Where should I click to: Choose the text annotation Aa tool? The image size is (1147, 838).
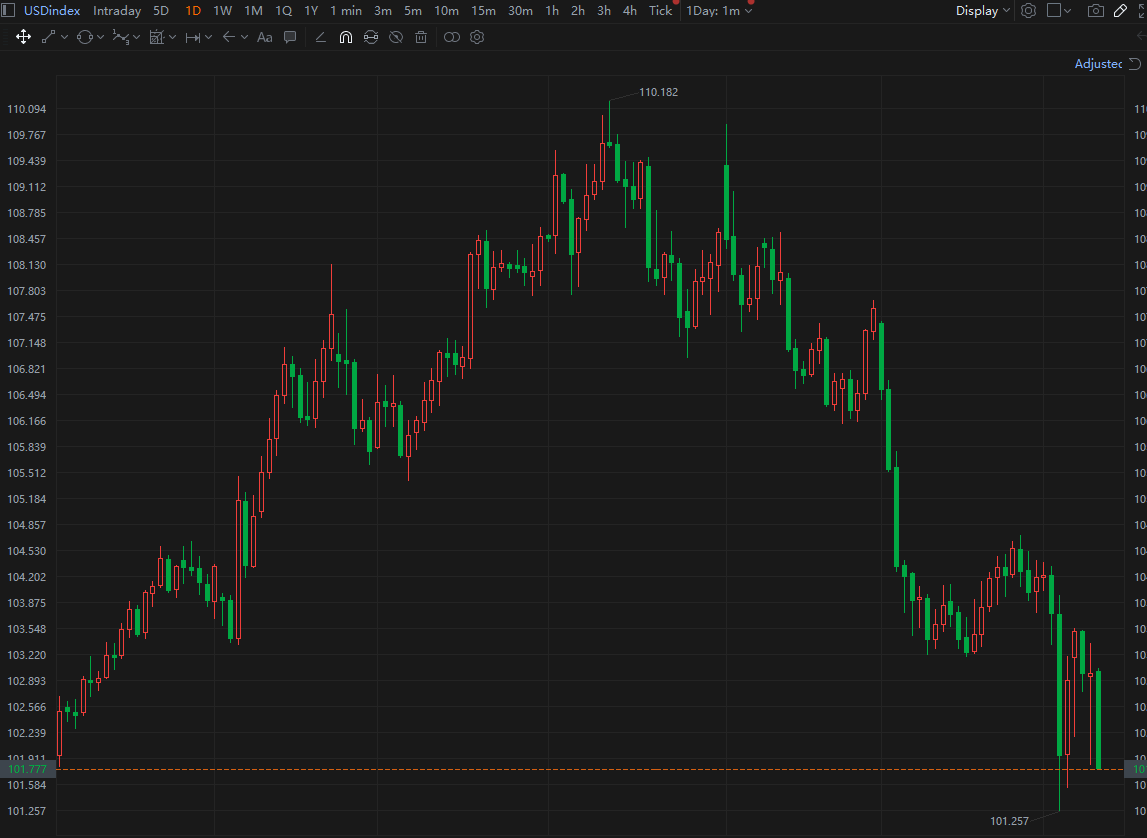pos(265,37)
